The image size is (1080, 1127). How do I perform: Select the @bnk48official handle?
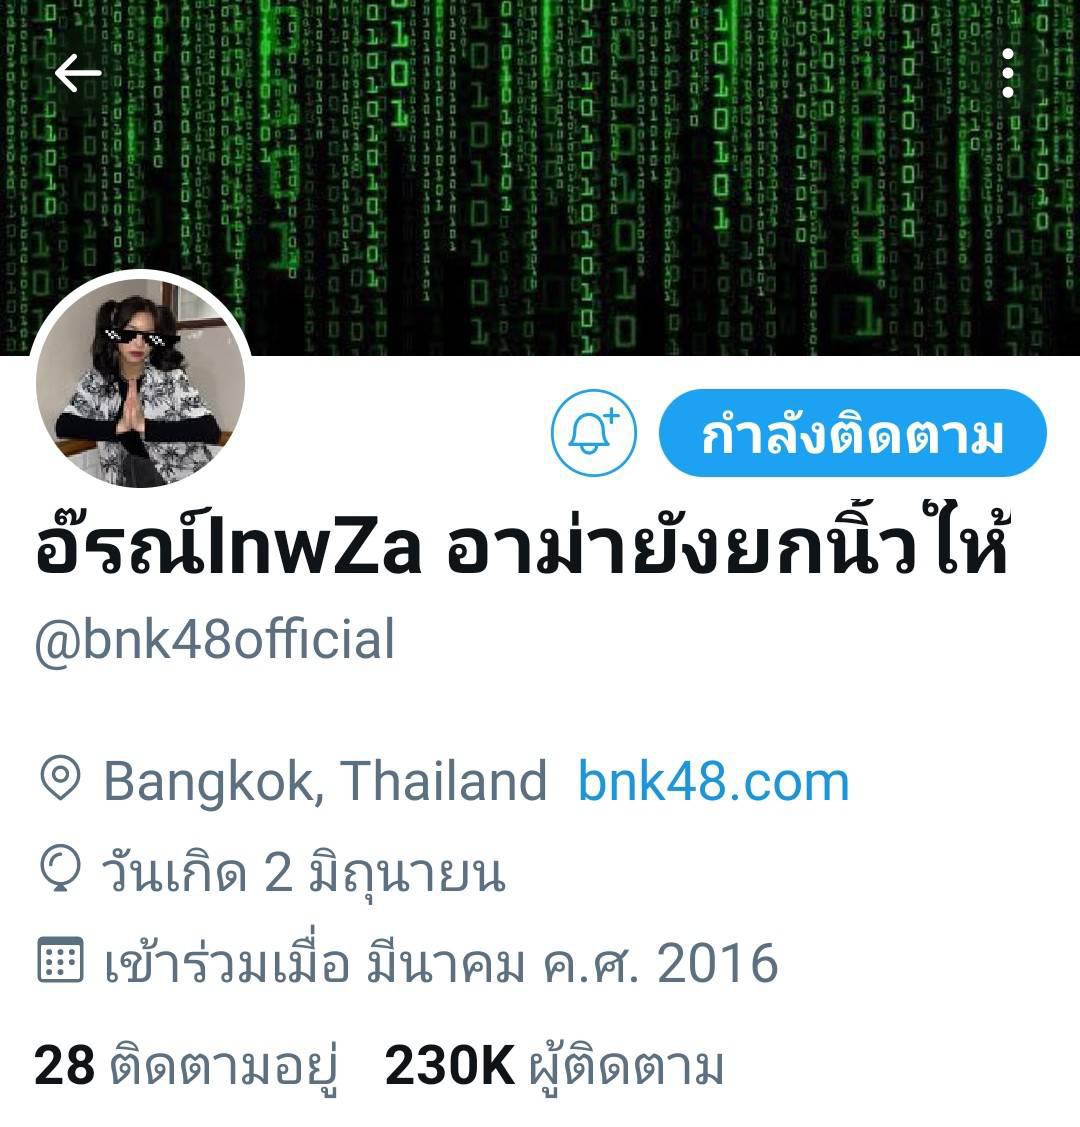pos(215,639)
